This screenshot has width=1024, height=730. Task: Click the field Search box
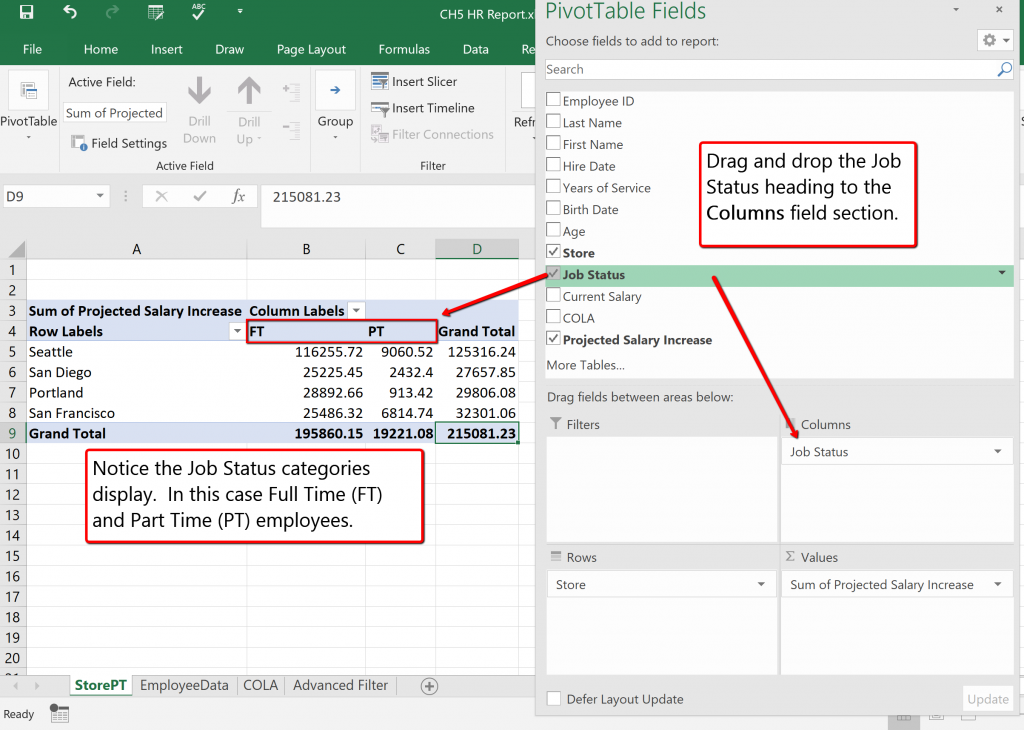click(770, 69)
